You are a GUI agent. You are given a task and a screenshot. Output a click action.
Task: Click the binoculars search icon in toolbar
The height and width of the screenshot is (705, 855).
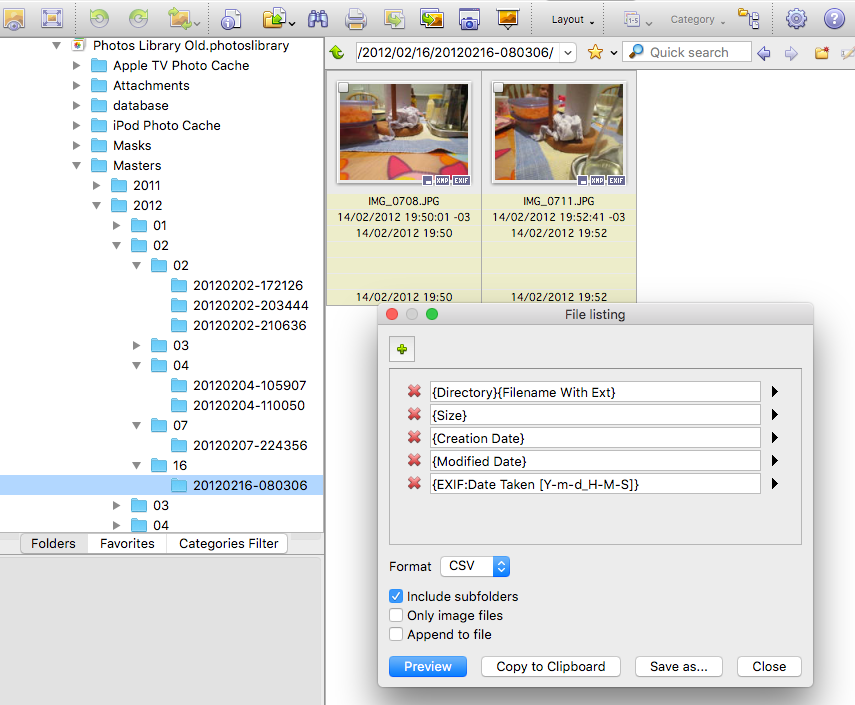pos(318,19)
